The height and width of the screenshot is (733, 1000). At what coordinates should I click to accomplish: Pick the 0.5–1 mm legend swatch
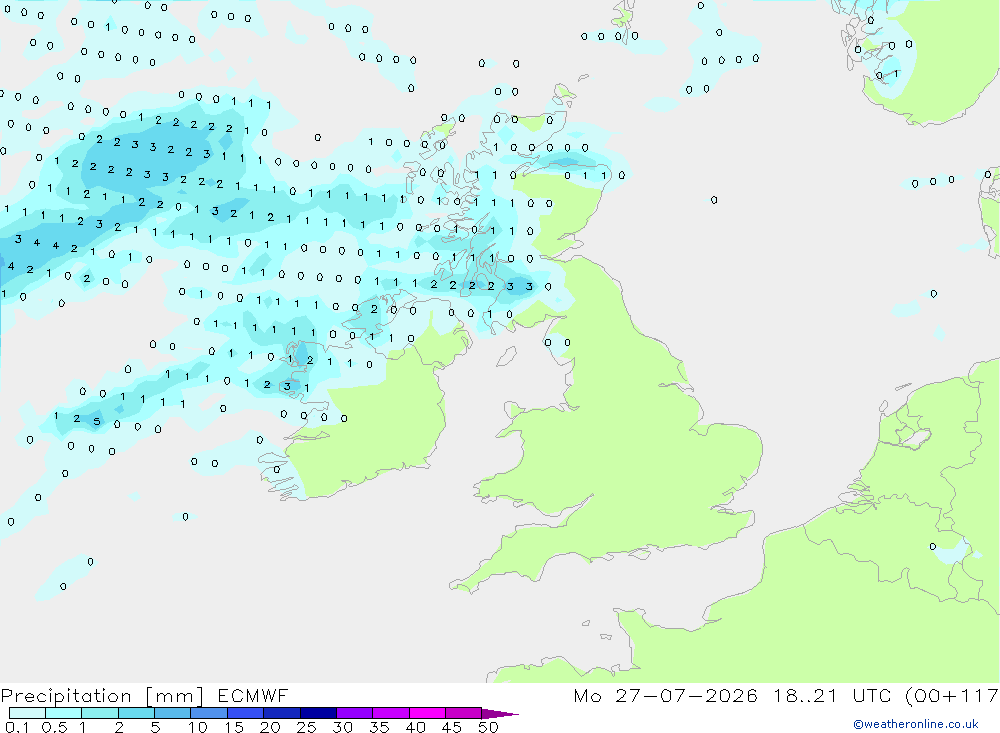pyautogui.click(x=63, y=713)
